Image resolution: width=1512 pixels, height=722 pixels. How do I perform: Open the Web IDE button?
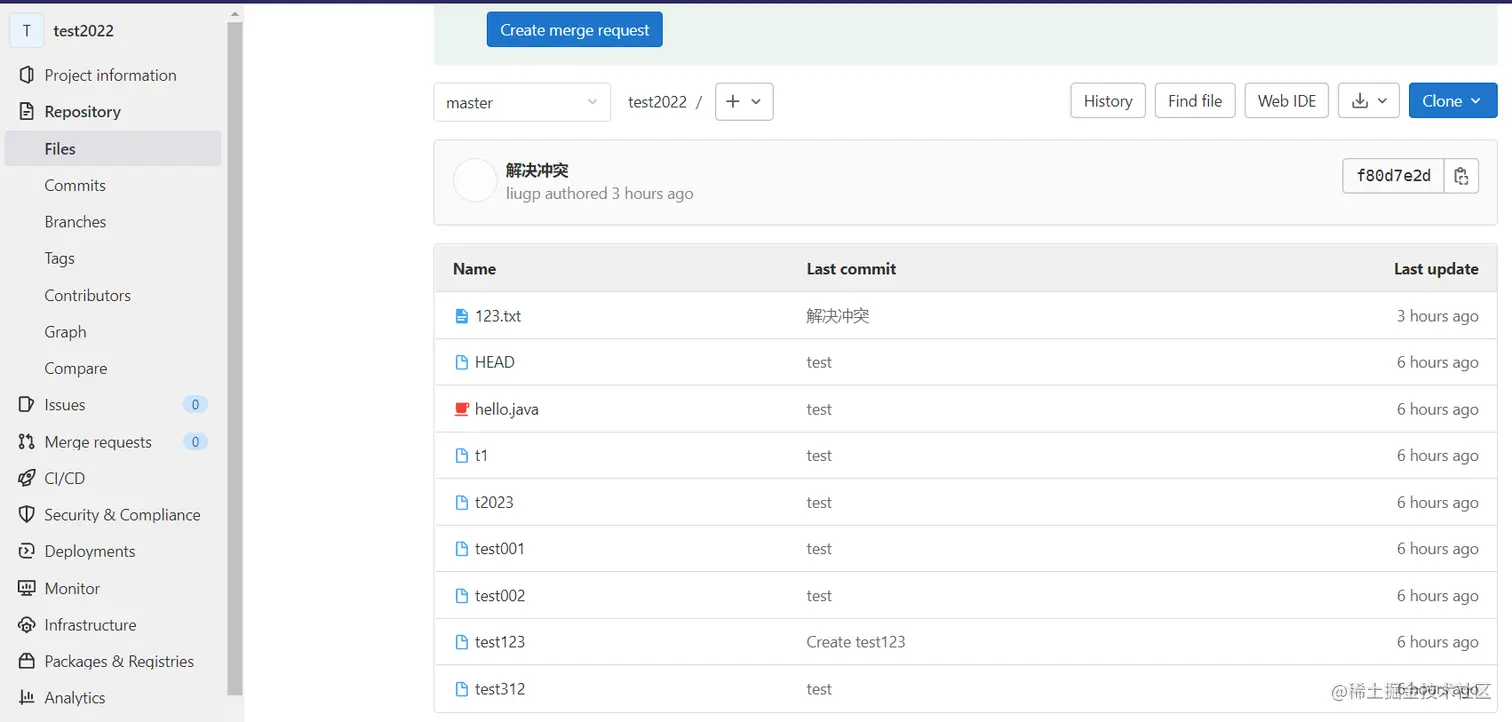(x=1287, y=101)
